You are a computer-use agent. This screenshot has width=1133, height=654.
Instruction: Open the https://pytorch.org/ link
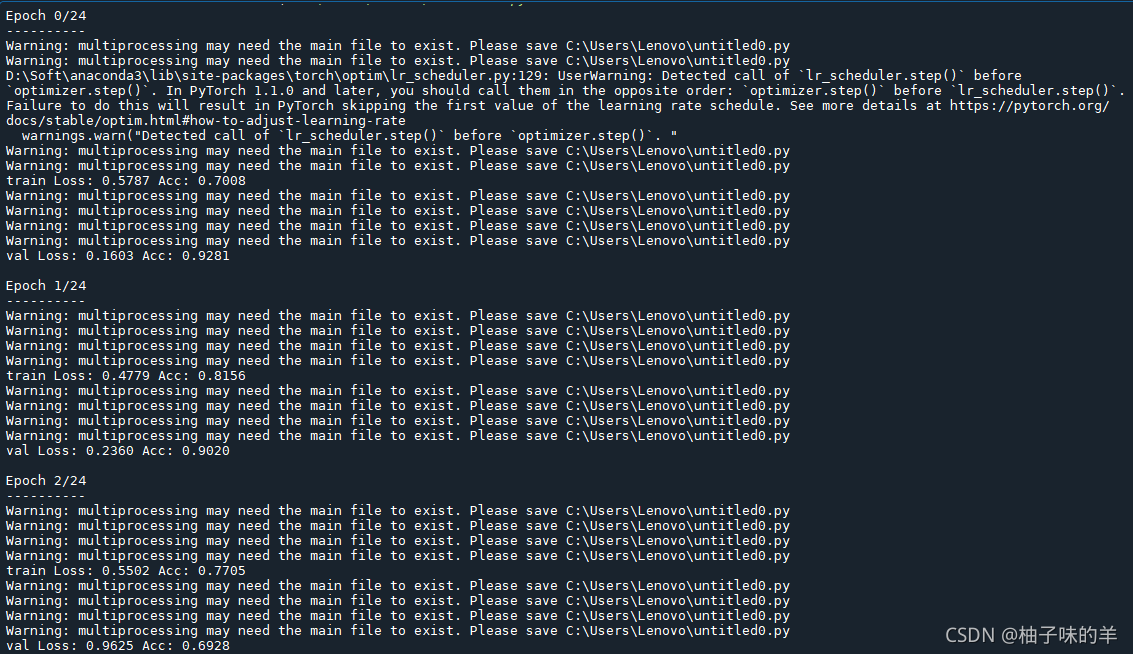(x=1028, y=106)
